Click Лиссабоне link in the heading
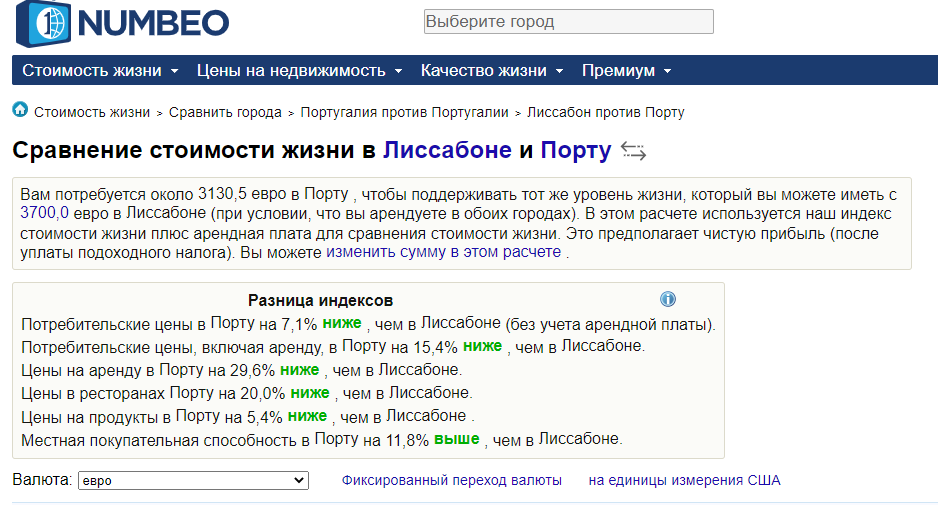 tap(447, 151)
